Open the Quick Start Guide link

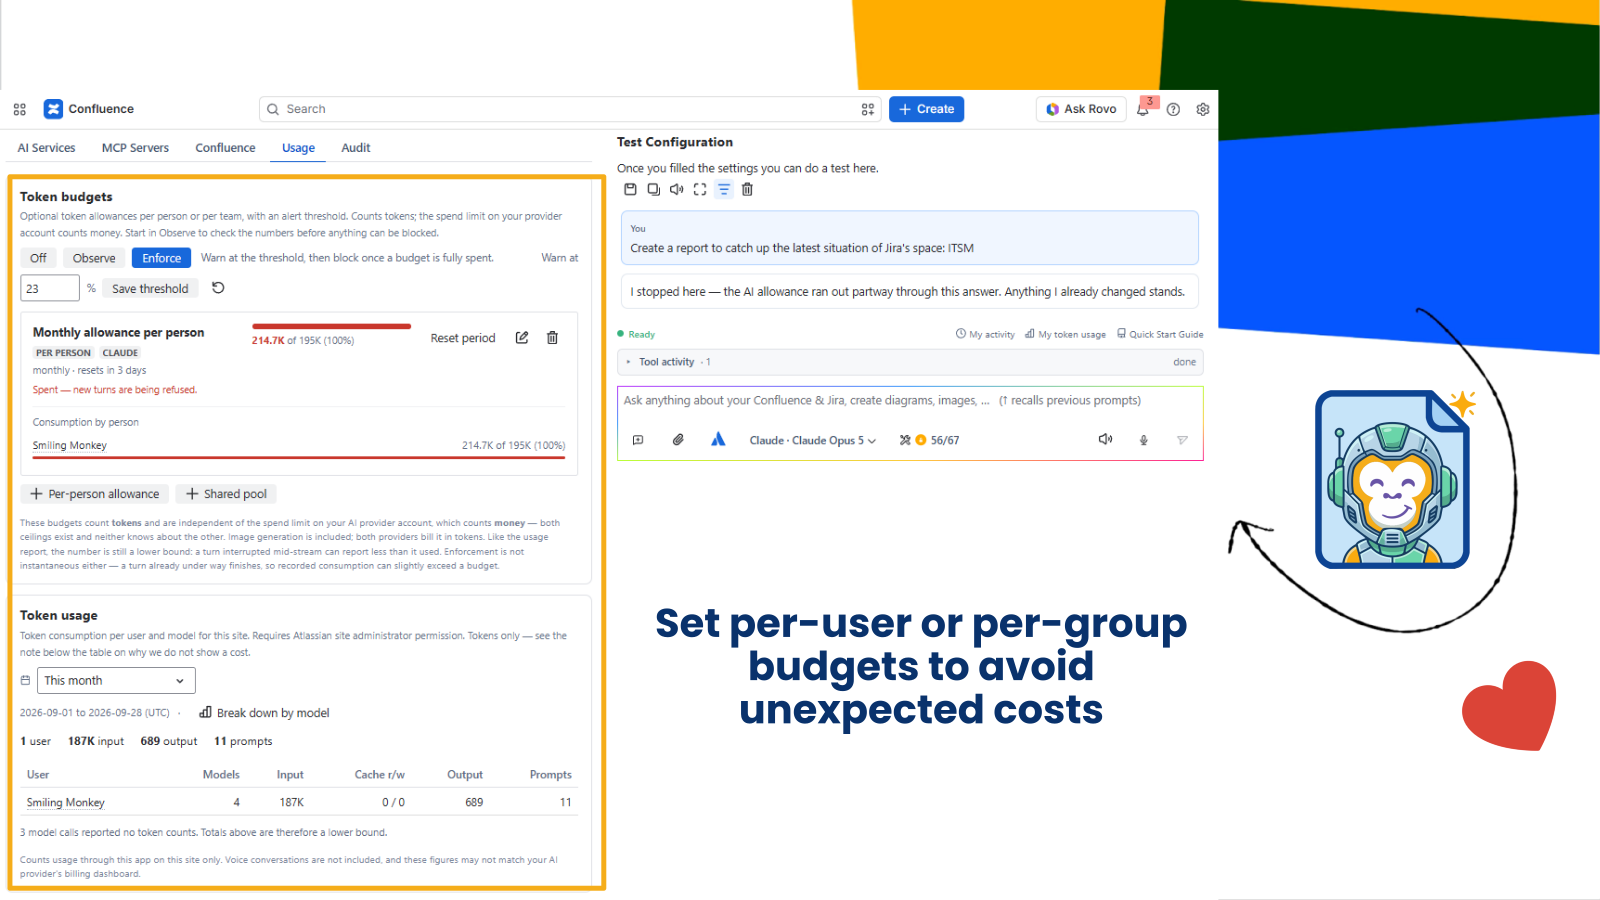point(1160,335)
